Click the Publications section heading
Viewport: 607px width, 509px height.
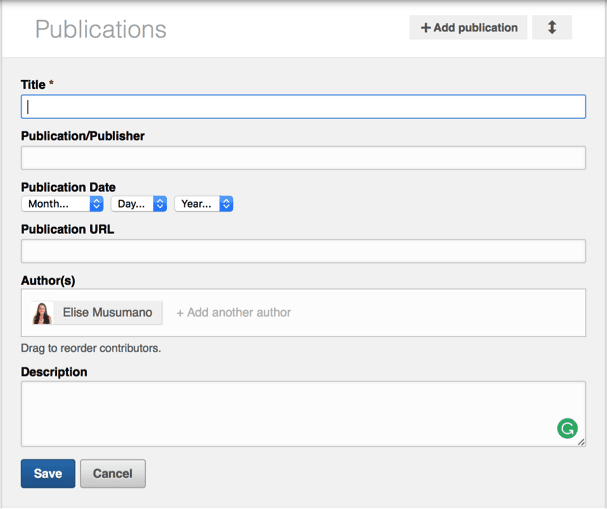point(101,30)
